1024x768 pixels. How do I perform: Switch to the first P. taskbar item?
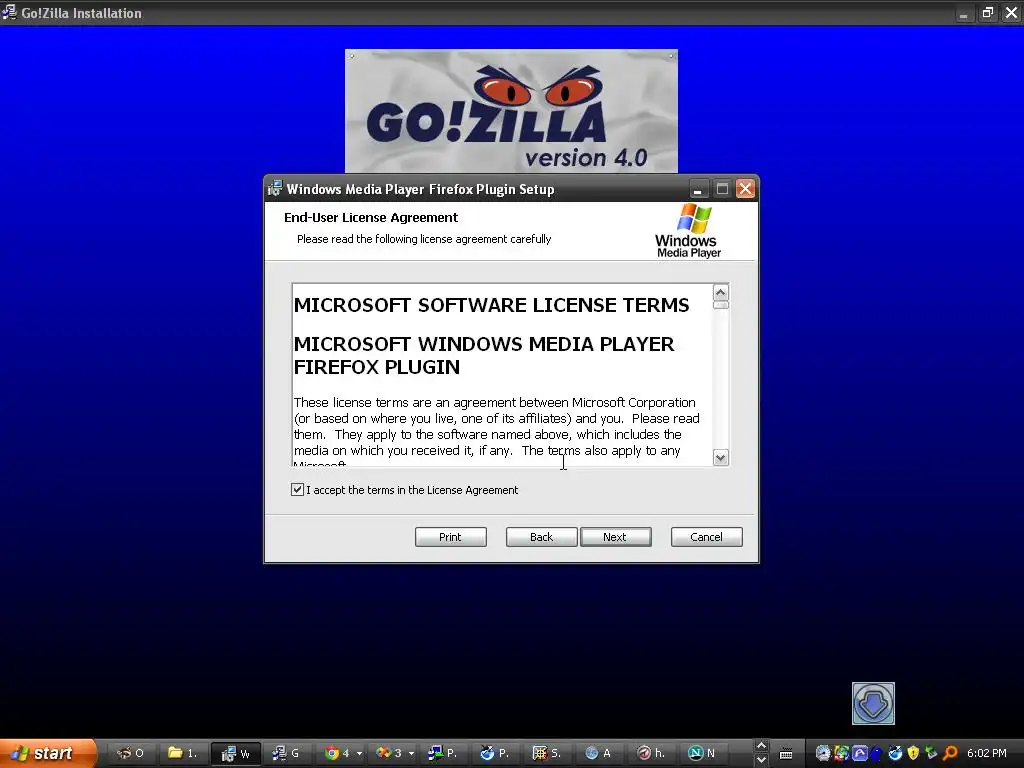tap(443, 753)
